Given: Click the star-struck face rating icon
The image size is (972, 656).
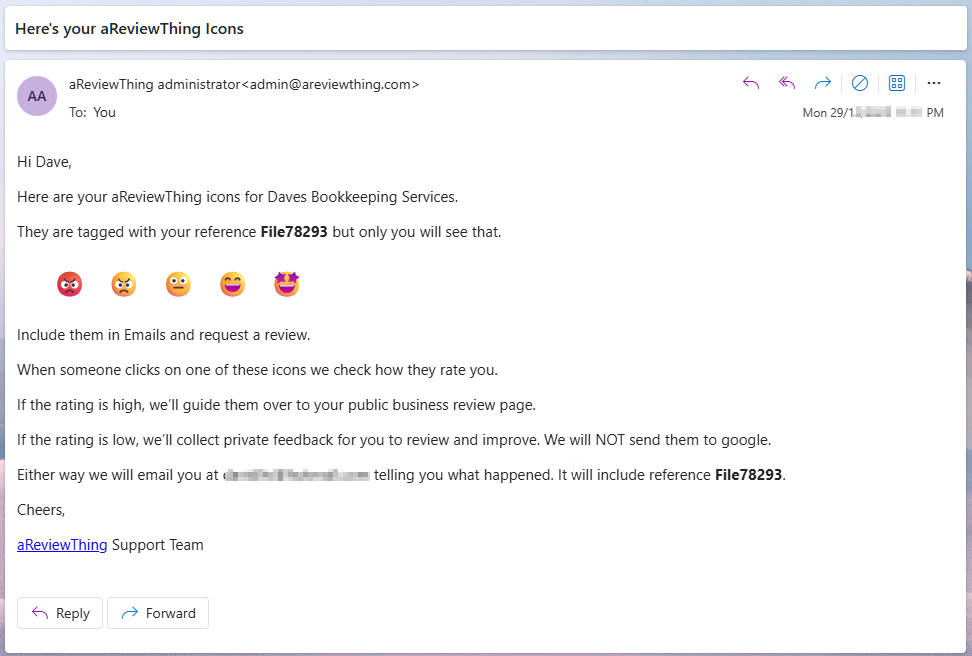Looking at the screenshot, I should (287, 283).
